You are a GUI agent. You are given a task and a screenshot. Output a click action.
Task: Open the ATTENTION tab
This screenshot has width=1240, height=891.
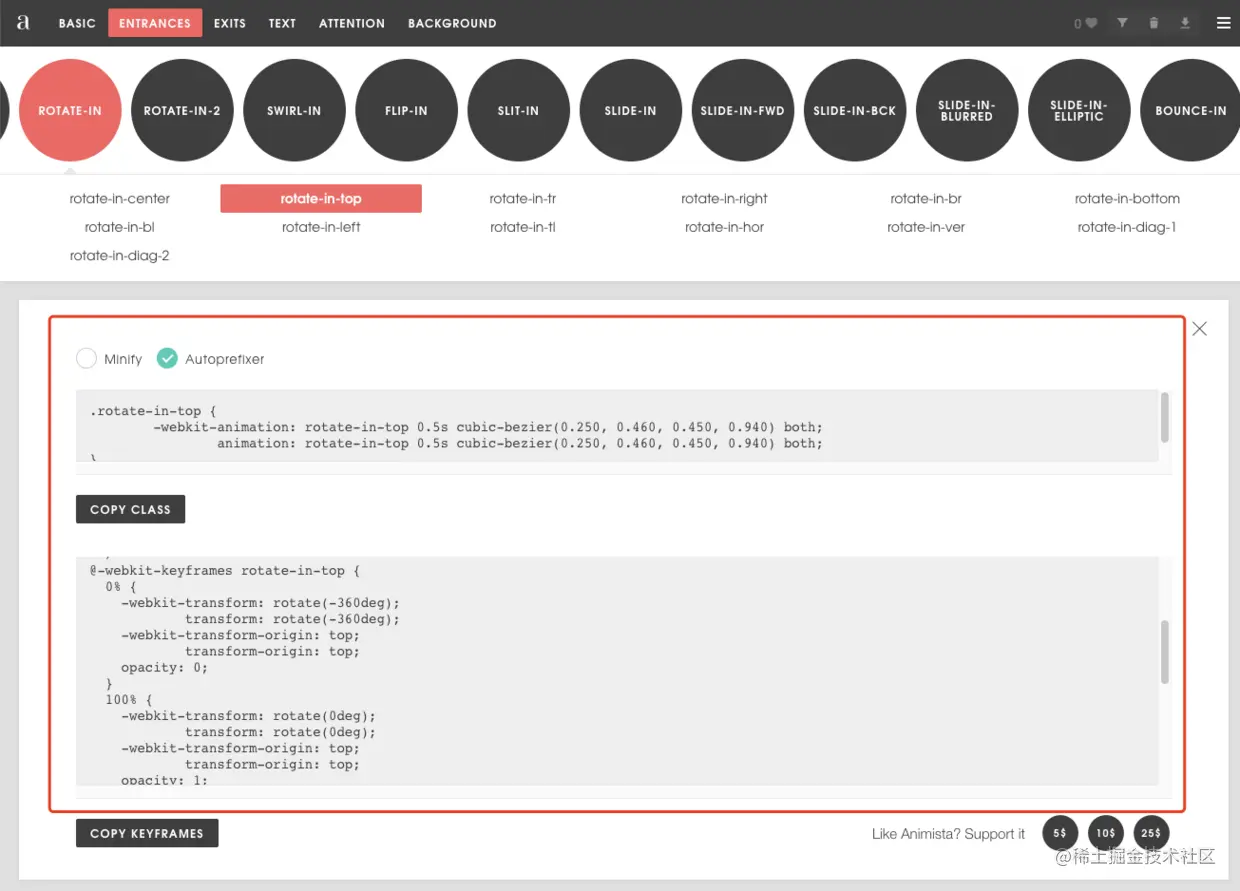352,23
